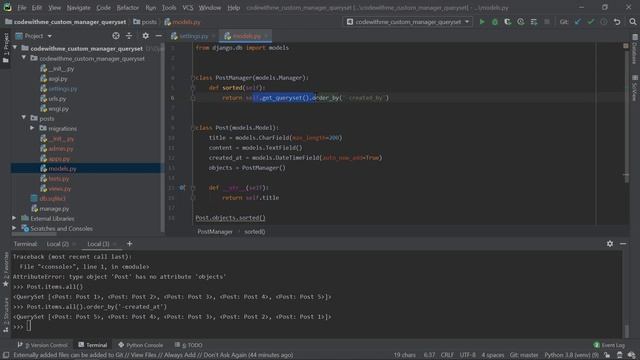The width and height of the screenshot is (640, 360).
Task: Click the UTF-8 encoding in the status bar
Action: coord(467,355)
